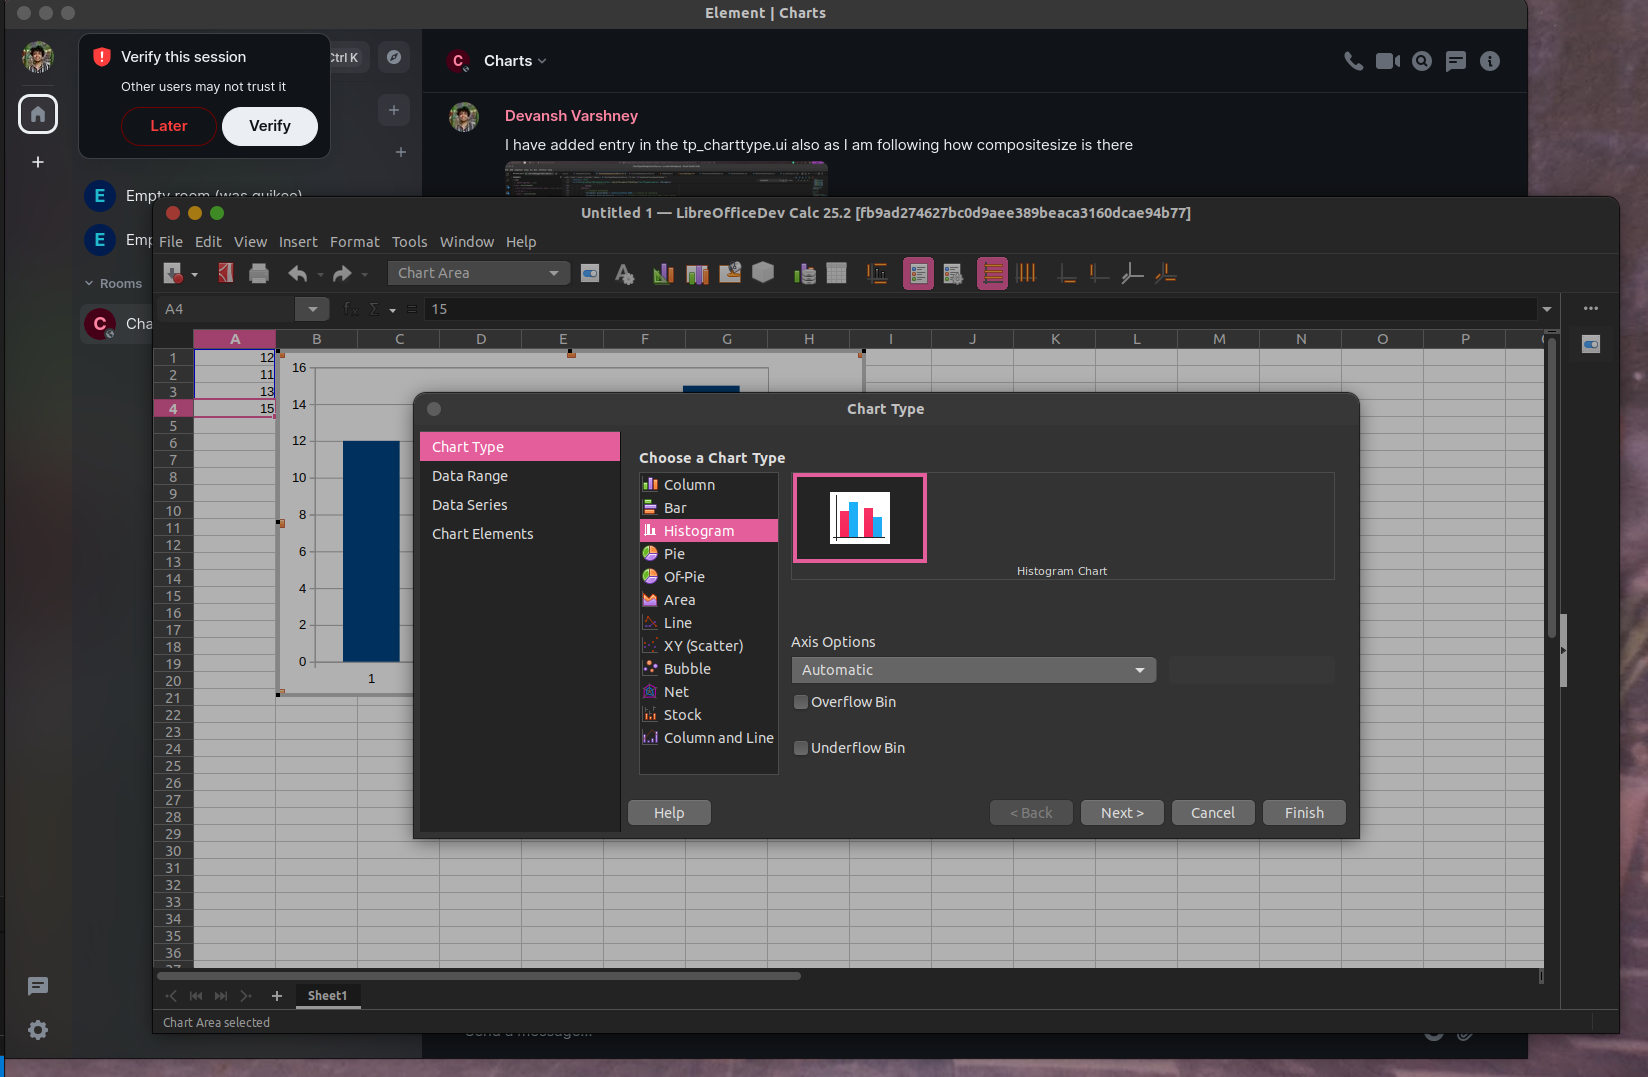Enable the Underflow Bin checkbox

click(x=800, y=748)
